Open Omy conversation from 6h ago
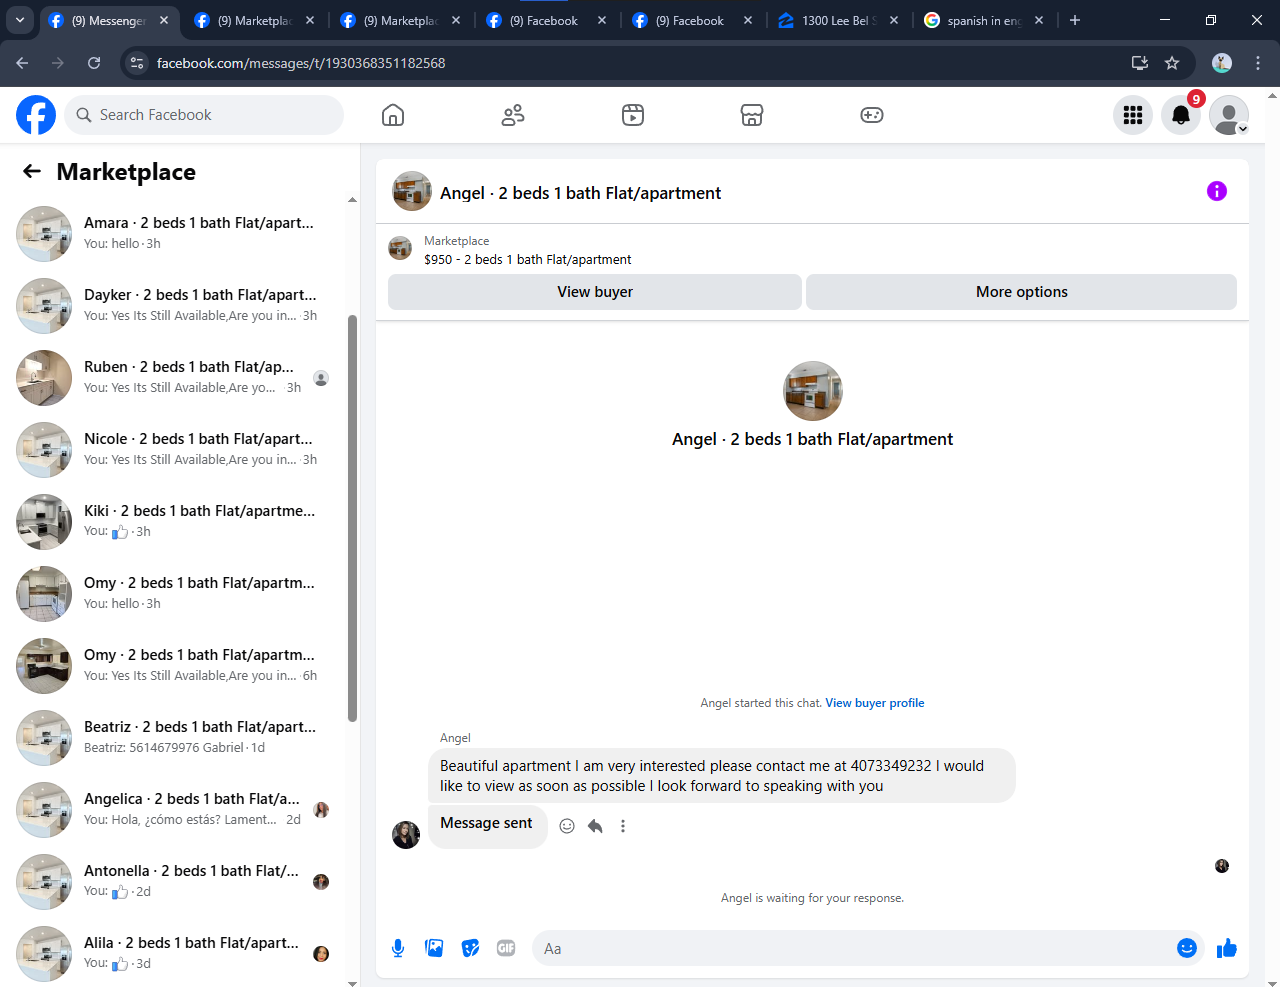Image resolution: width=1280 pixels, height=987 pixels. [176, 666]
